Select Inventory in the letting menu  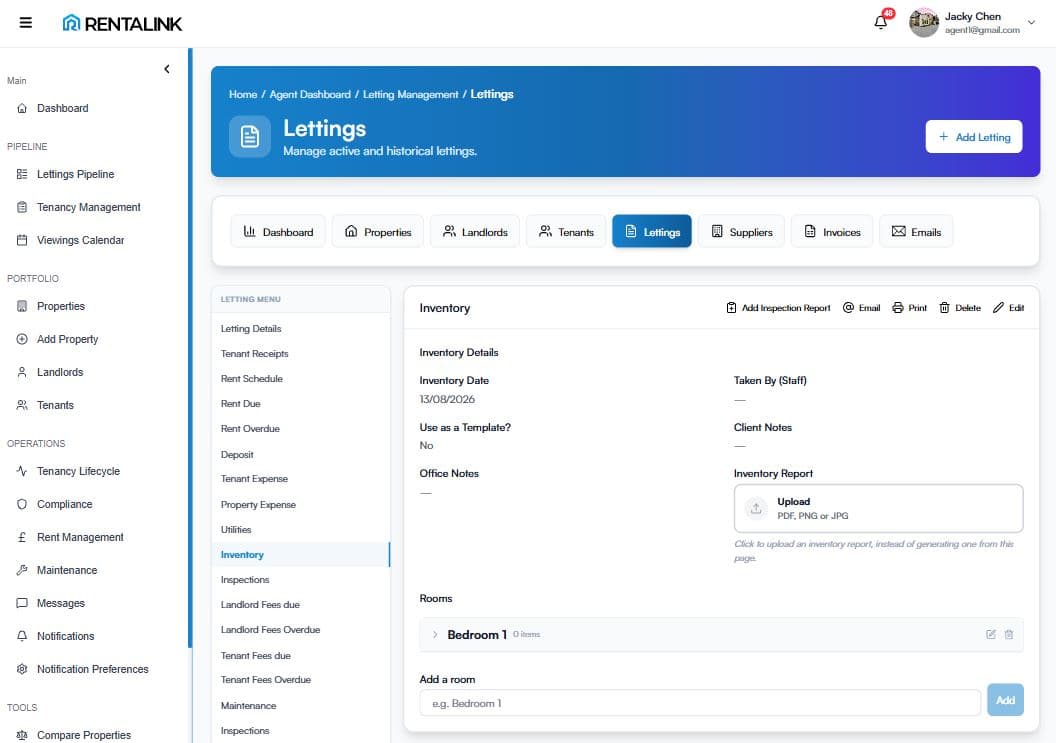[300, 554]
